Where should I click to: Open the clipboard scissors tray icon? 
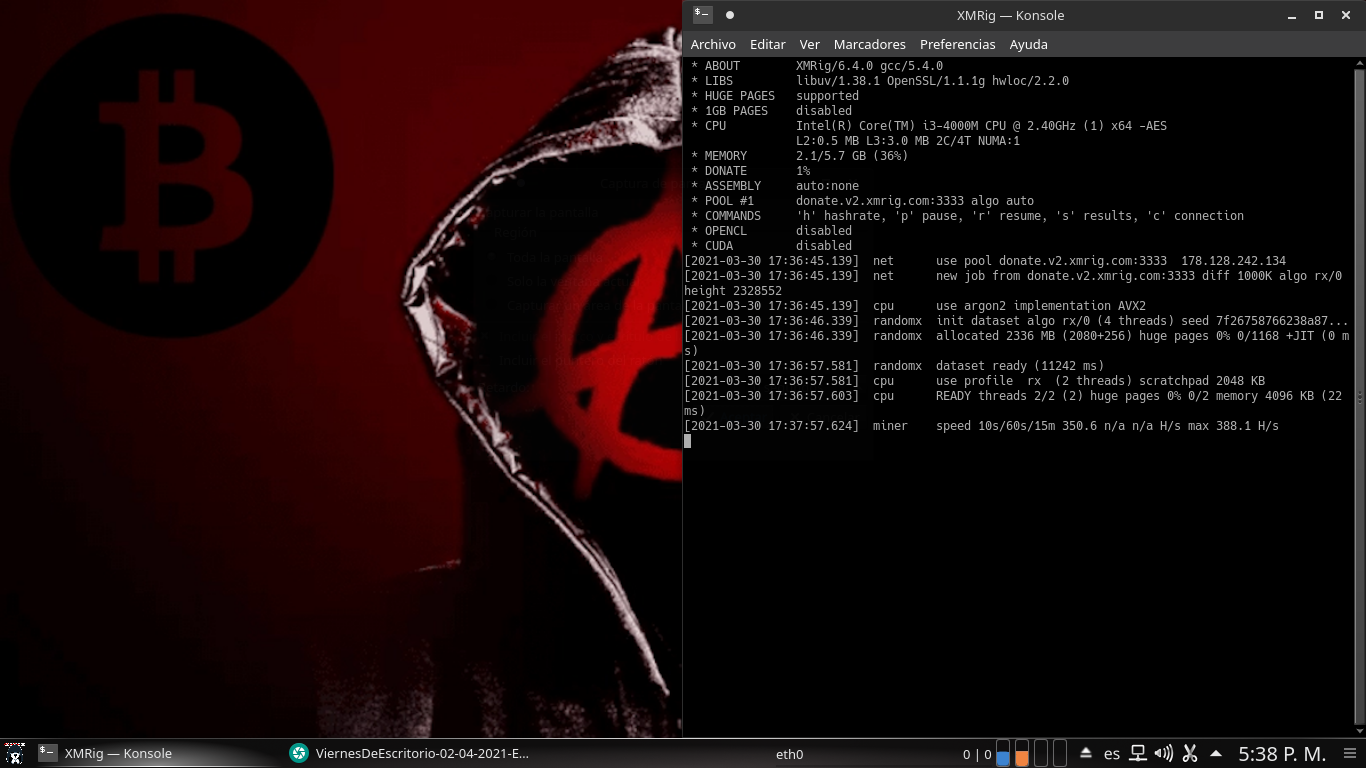1190,754
